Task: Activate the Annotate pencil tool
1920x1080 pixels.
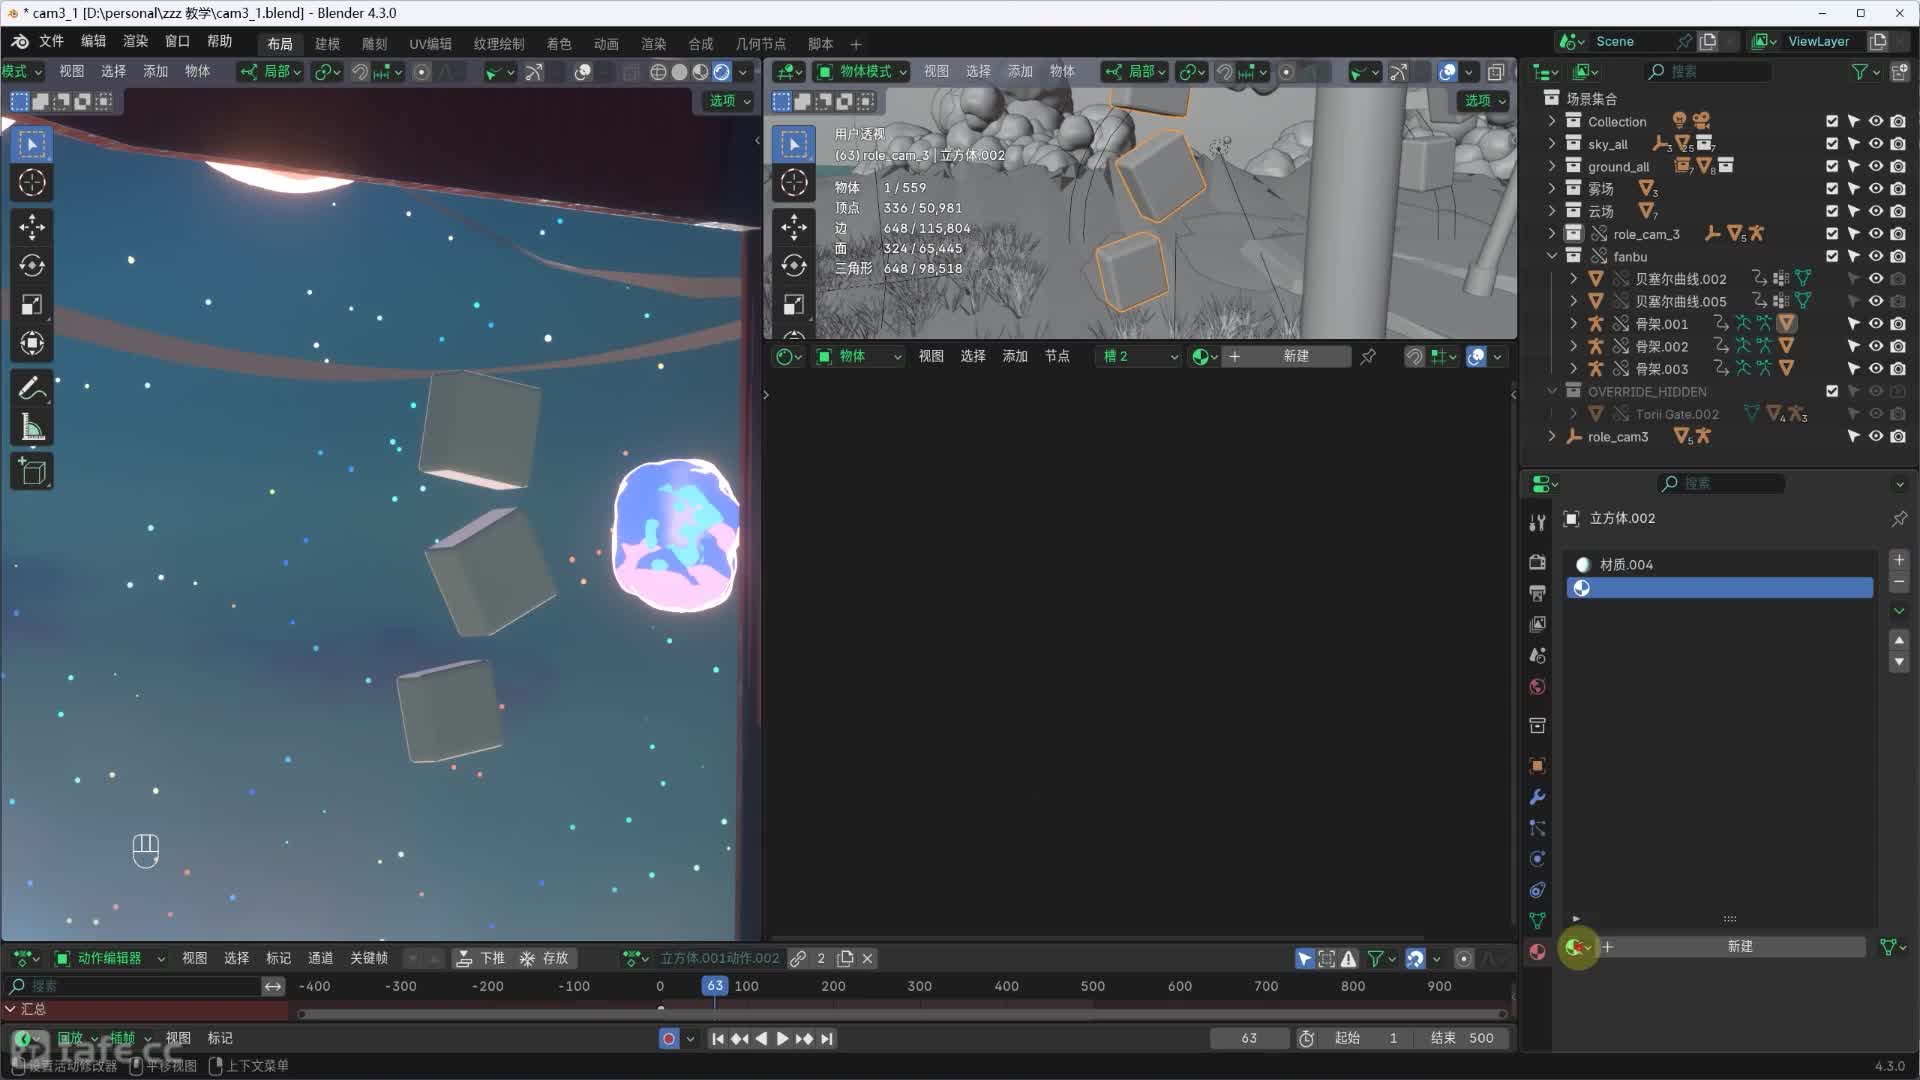Action: coord(32,388)
